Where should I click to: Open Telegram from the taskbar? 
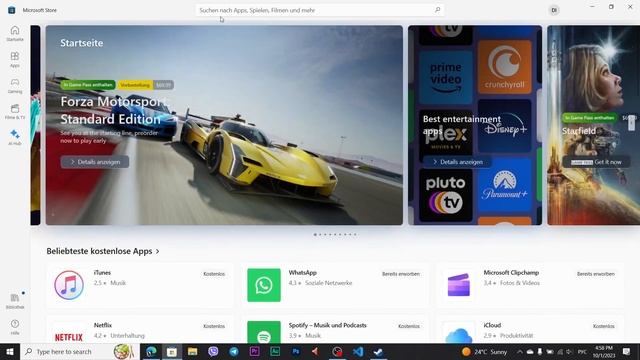(x=234, y=351)
